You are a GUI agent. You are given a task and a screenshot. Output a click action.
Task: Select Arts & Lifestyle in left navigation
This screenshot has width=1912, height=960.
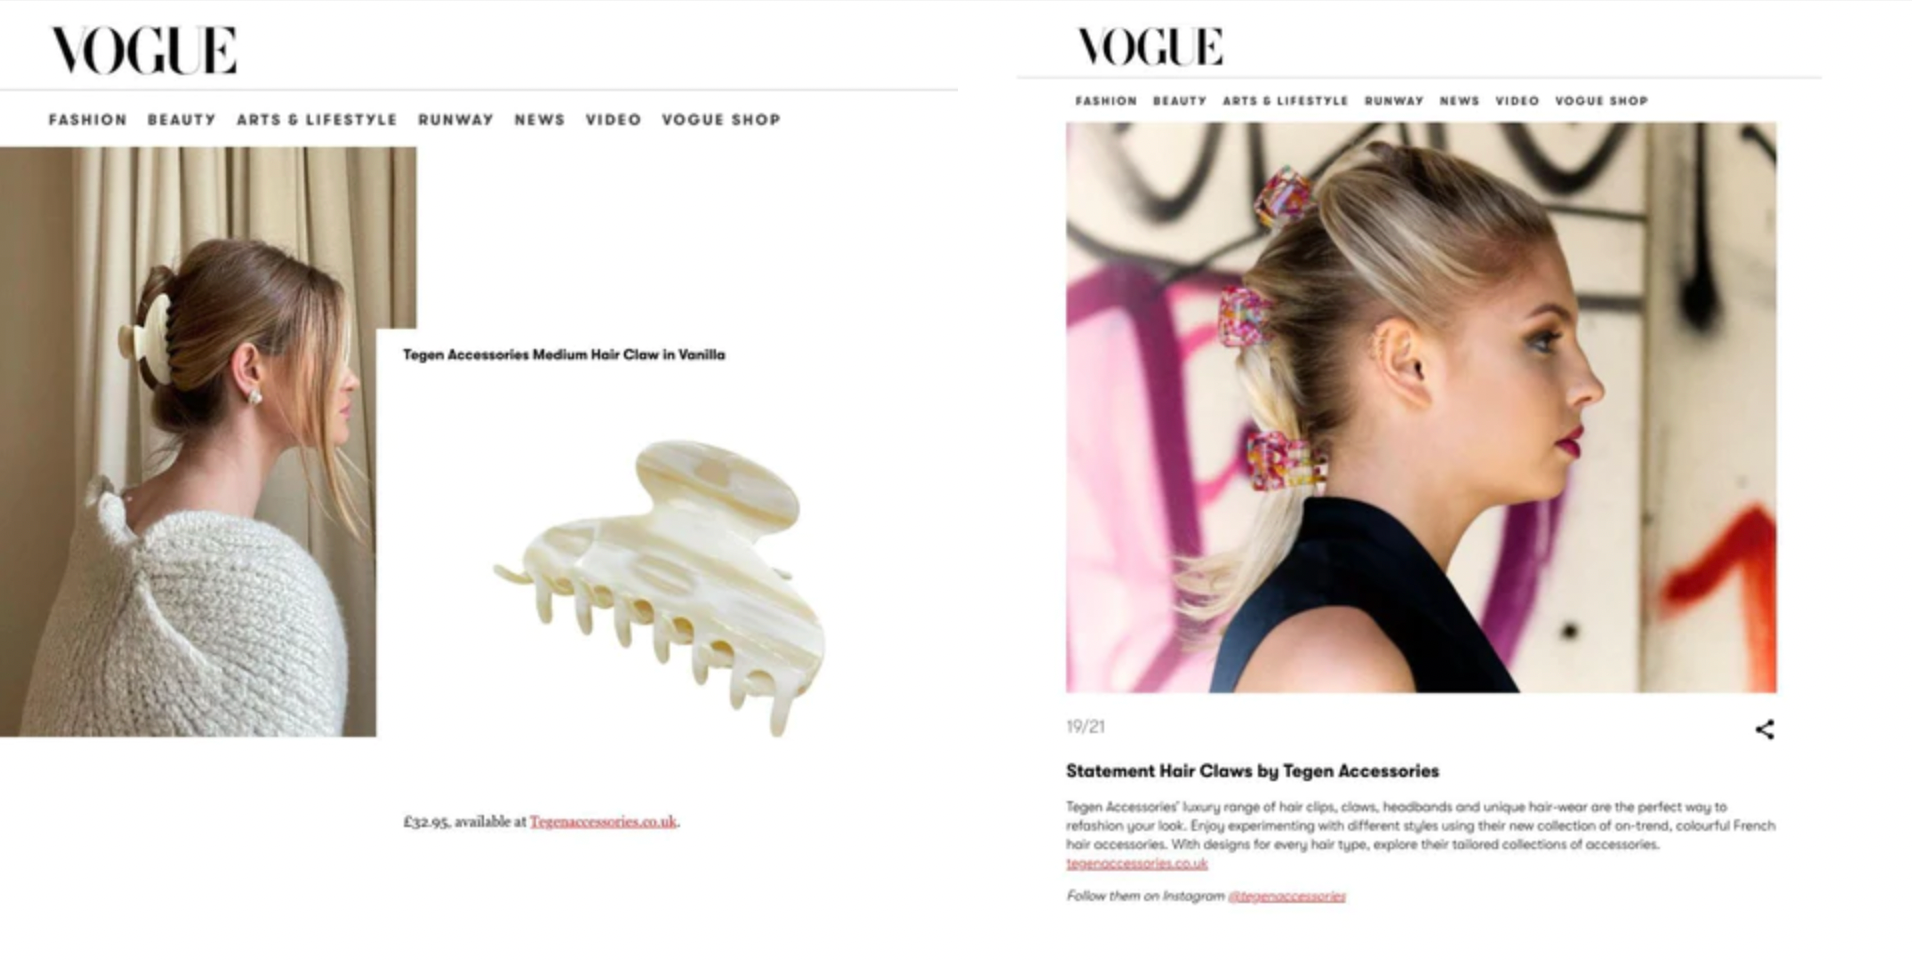coord(317,119)
